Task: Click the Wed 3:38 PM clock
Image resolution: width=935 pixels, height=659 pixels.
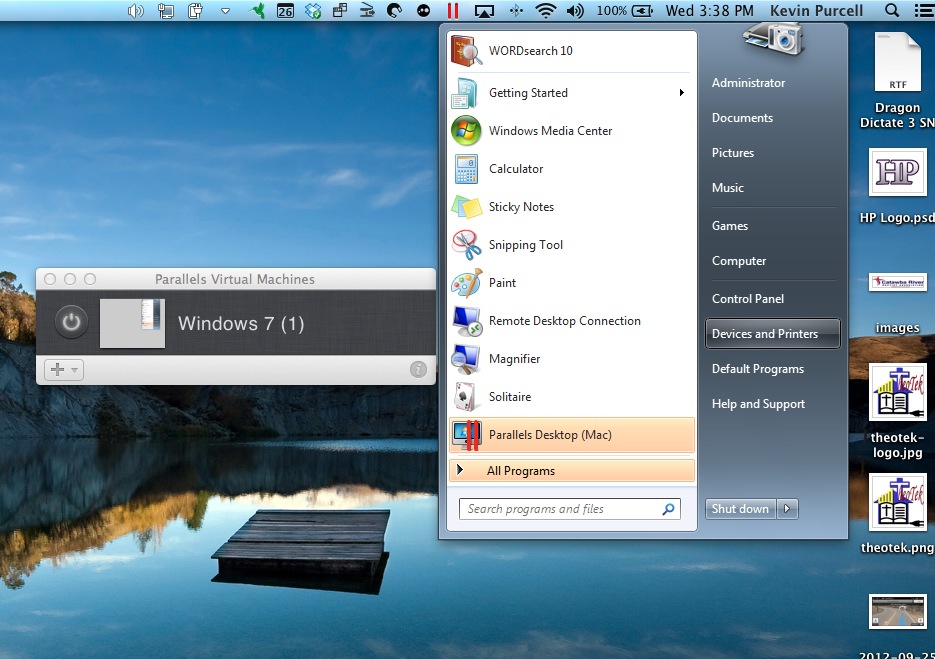Action: (x=709, y=11)
